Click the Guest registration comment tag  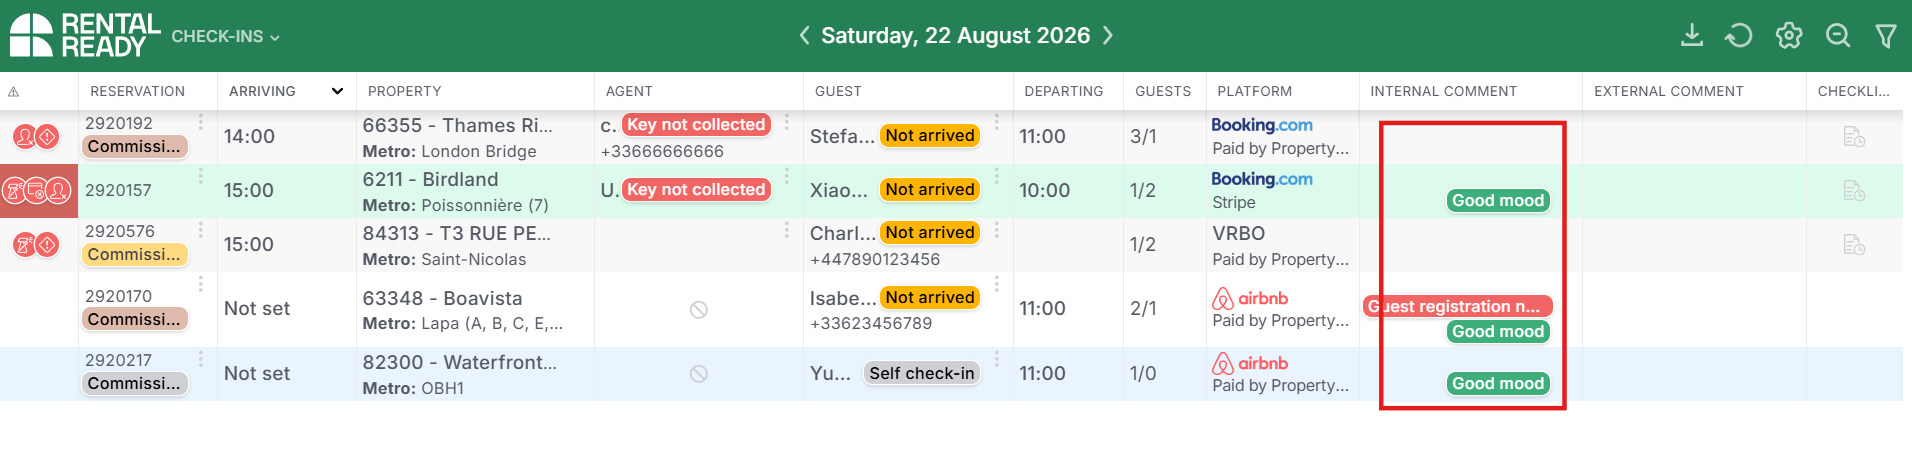click(x=1458, y=306)
